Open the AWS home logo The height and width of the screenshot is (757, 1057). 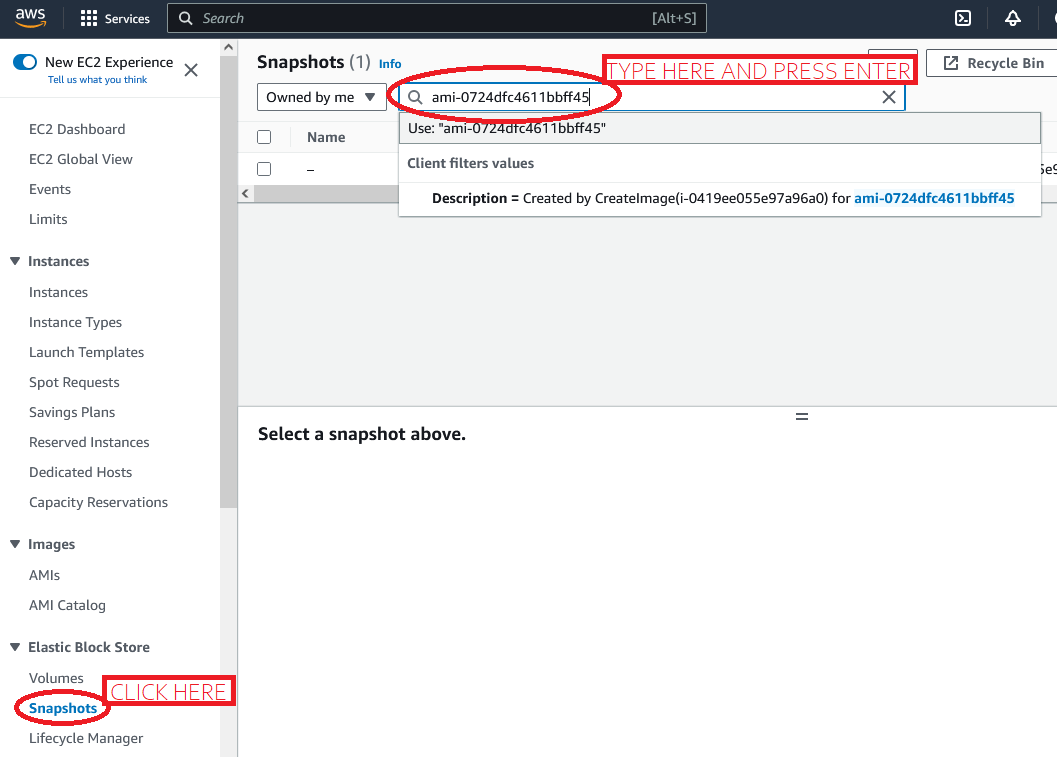pos(30,18)
